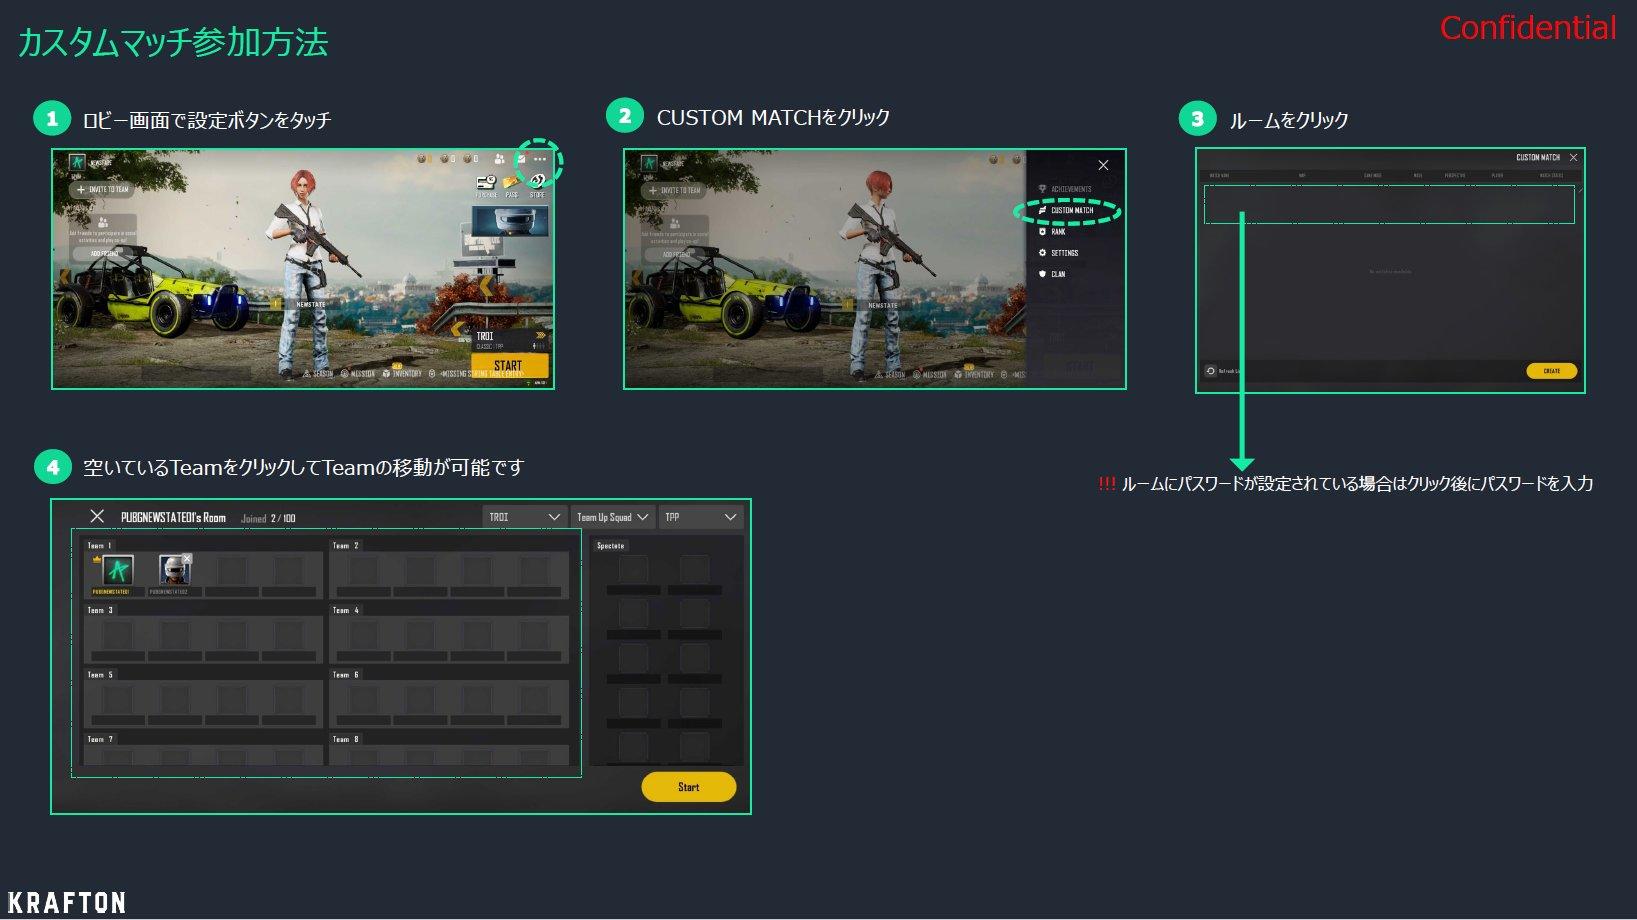Image resolution: width=1637 pixels, height=920 pixels.
Task: Click the Settings gear in side menu
Action: [1042, 253]
